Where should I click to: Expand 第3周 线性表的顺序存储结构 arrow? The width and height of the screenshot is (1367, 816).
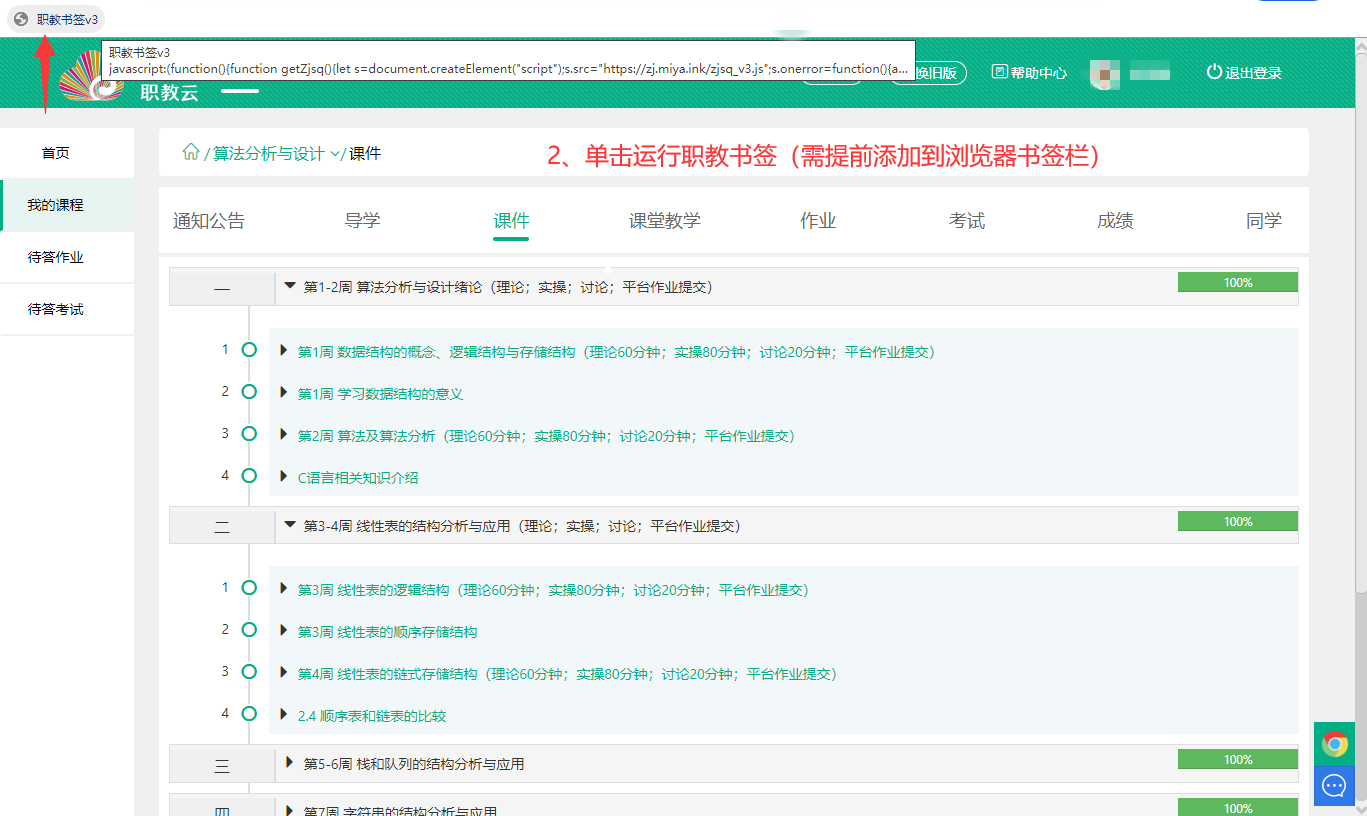pos(284,631)
